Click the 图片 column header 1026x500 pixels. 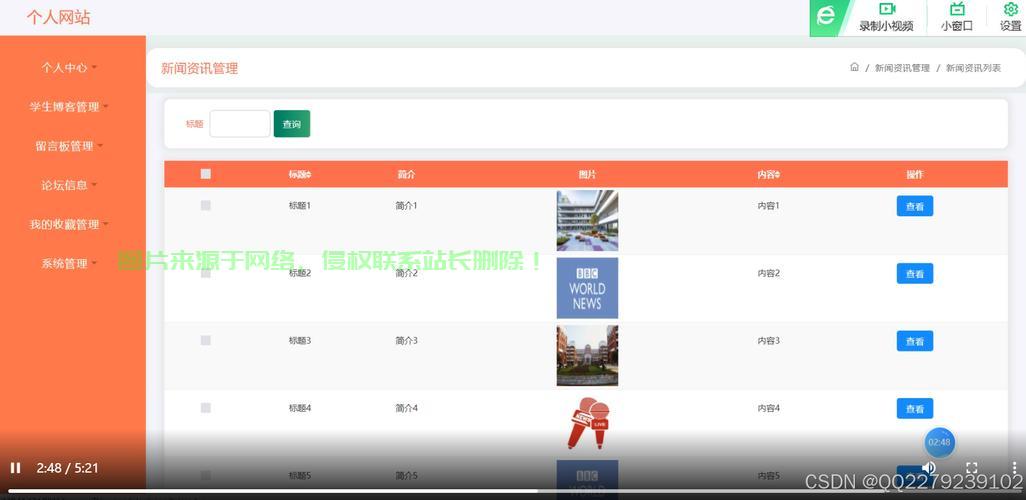tap(588, 175)
